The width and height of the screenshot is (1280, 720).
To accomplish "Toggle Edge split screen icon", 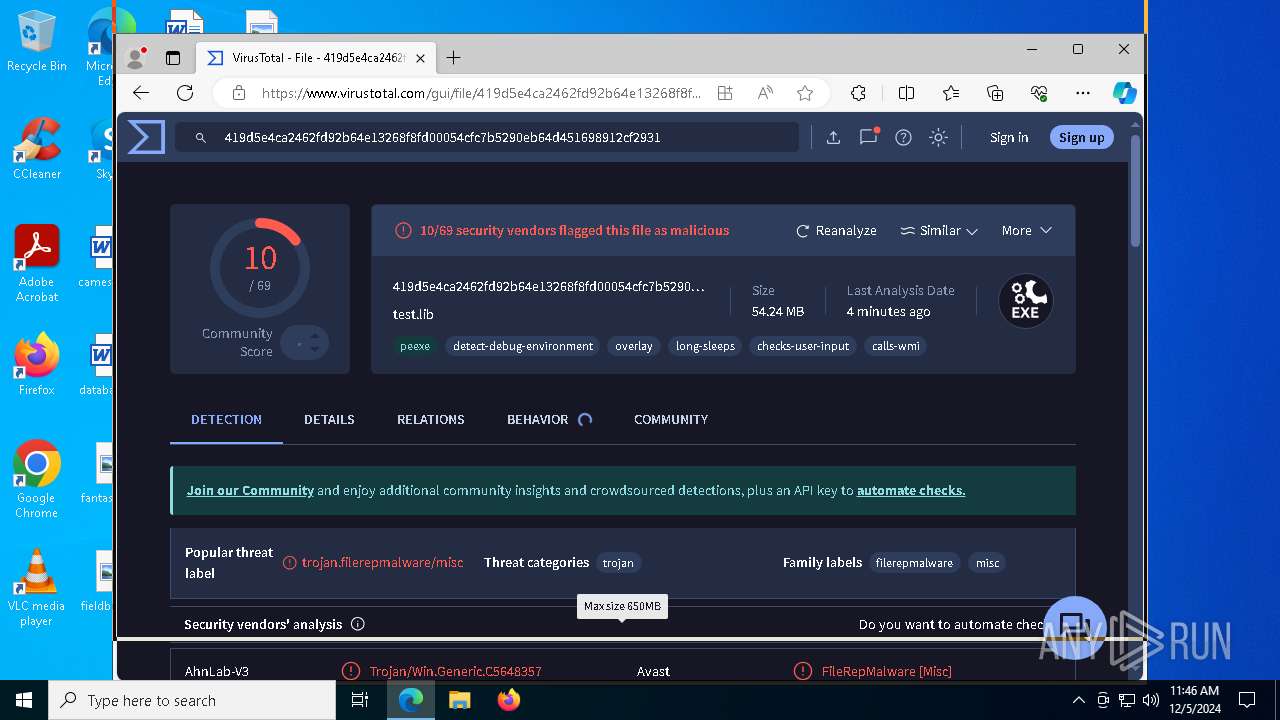I will click(907, 93).
